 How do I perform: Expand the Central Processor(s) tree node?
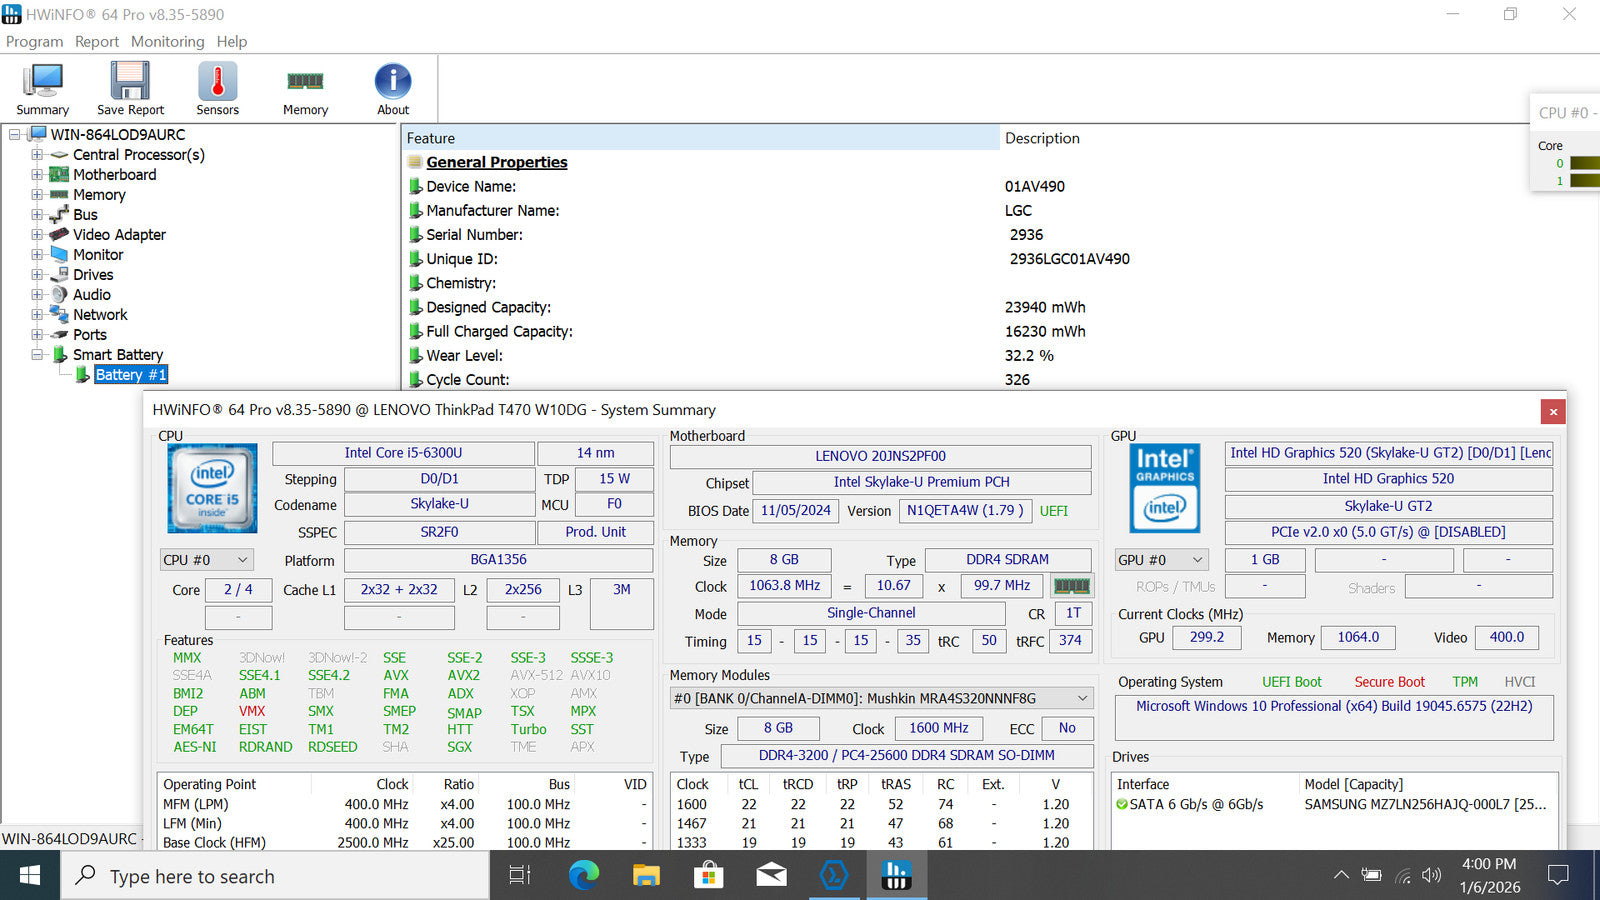tap(37, 155)
